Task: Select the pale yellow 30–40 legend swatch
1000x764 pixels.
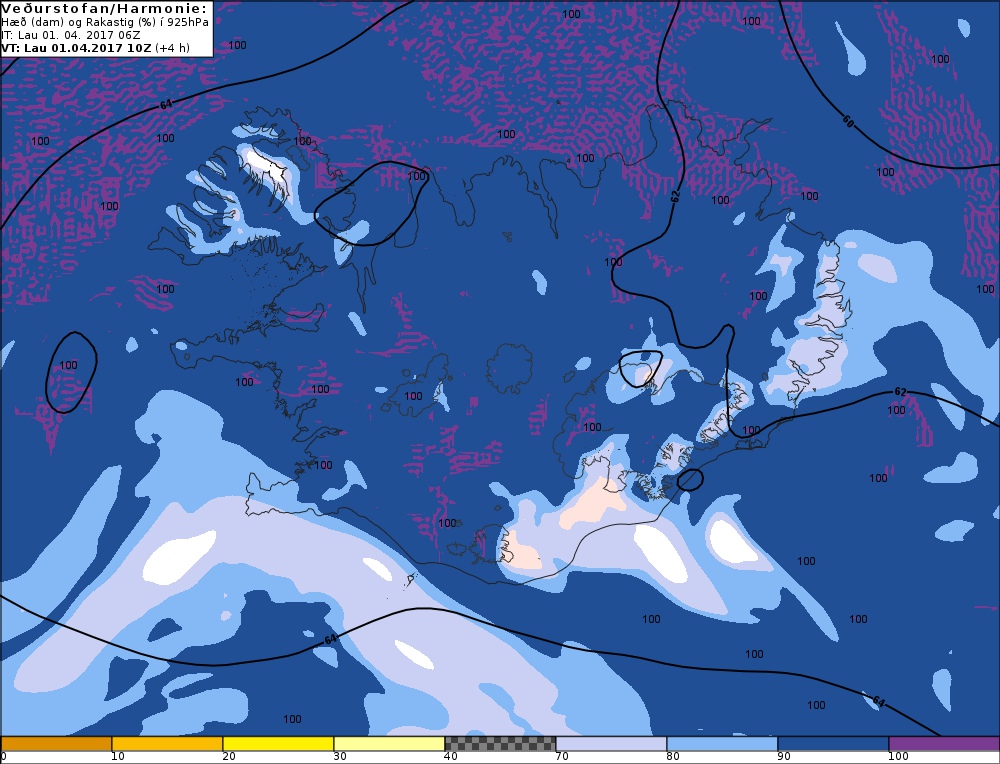Action: click(x=389, y=744)
